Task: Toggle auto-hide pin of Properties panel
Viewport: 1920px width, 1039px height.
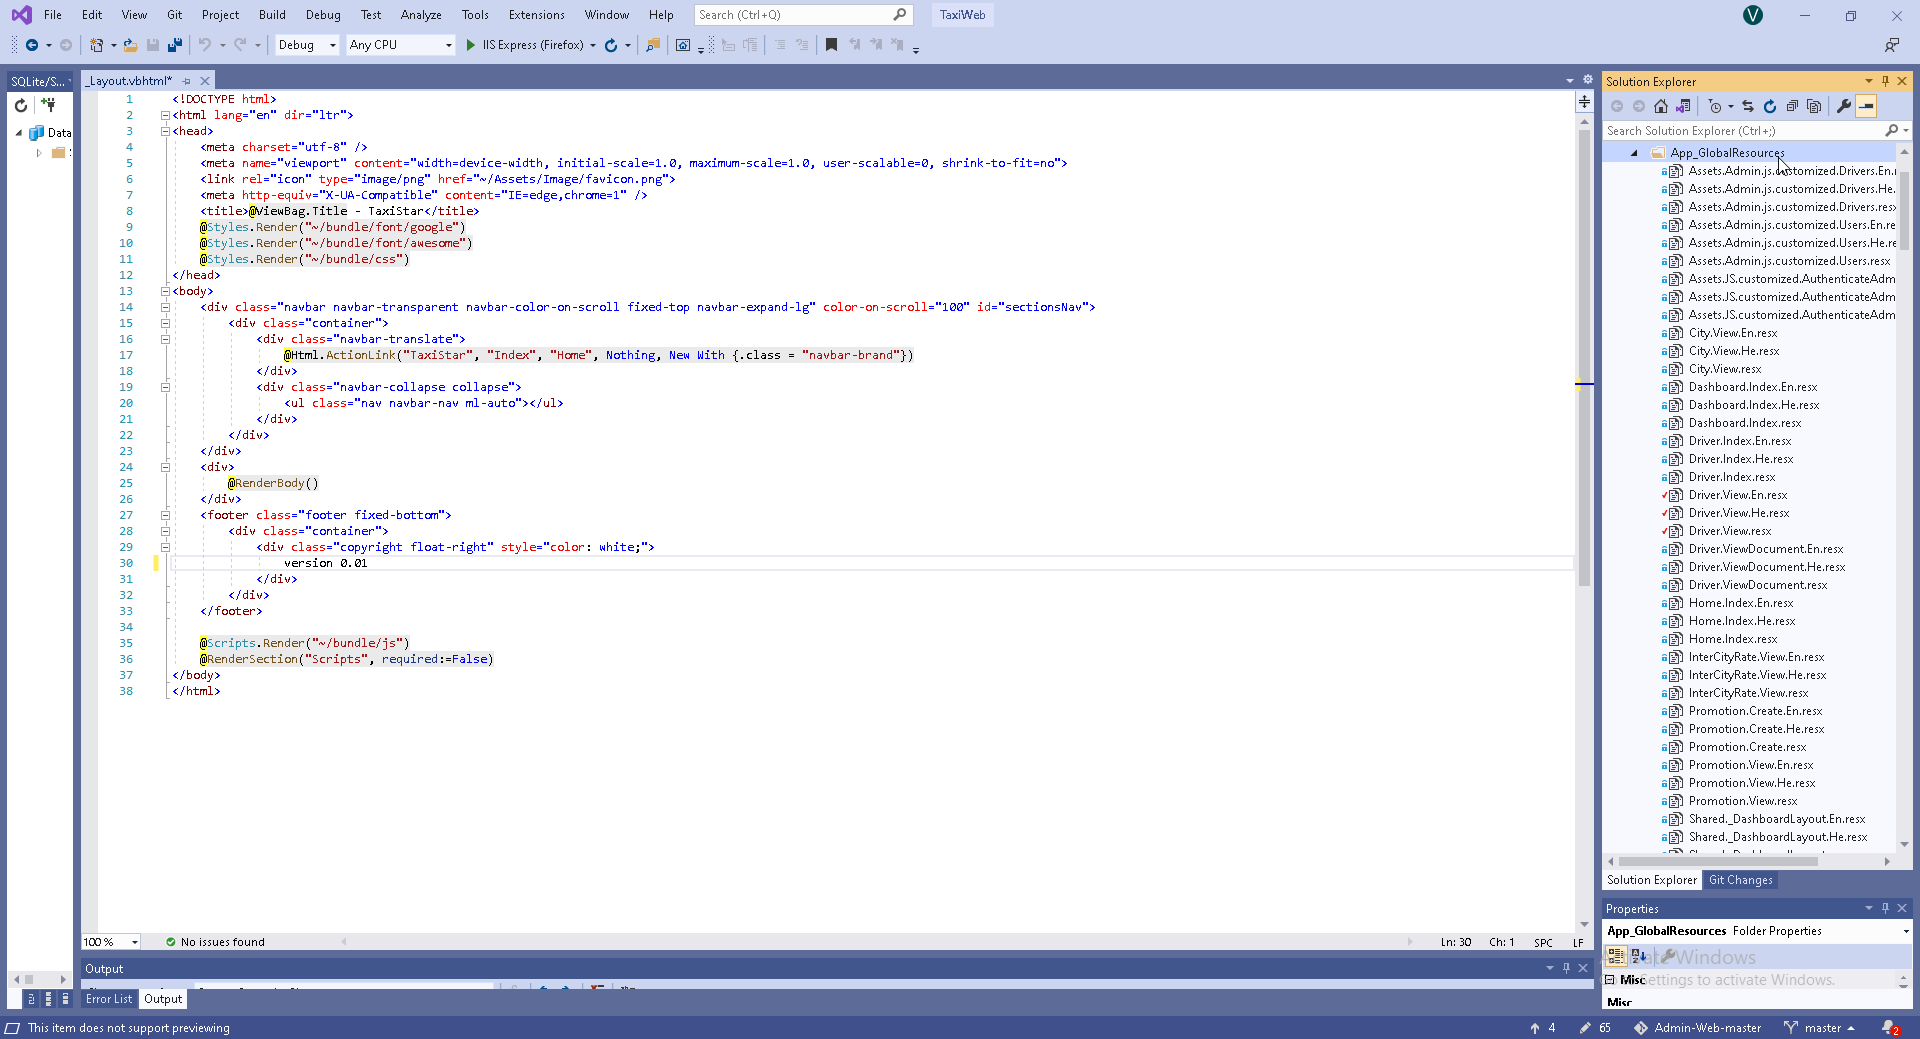Action: coord(1885,908)
